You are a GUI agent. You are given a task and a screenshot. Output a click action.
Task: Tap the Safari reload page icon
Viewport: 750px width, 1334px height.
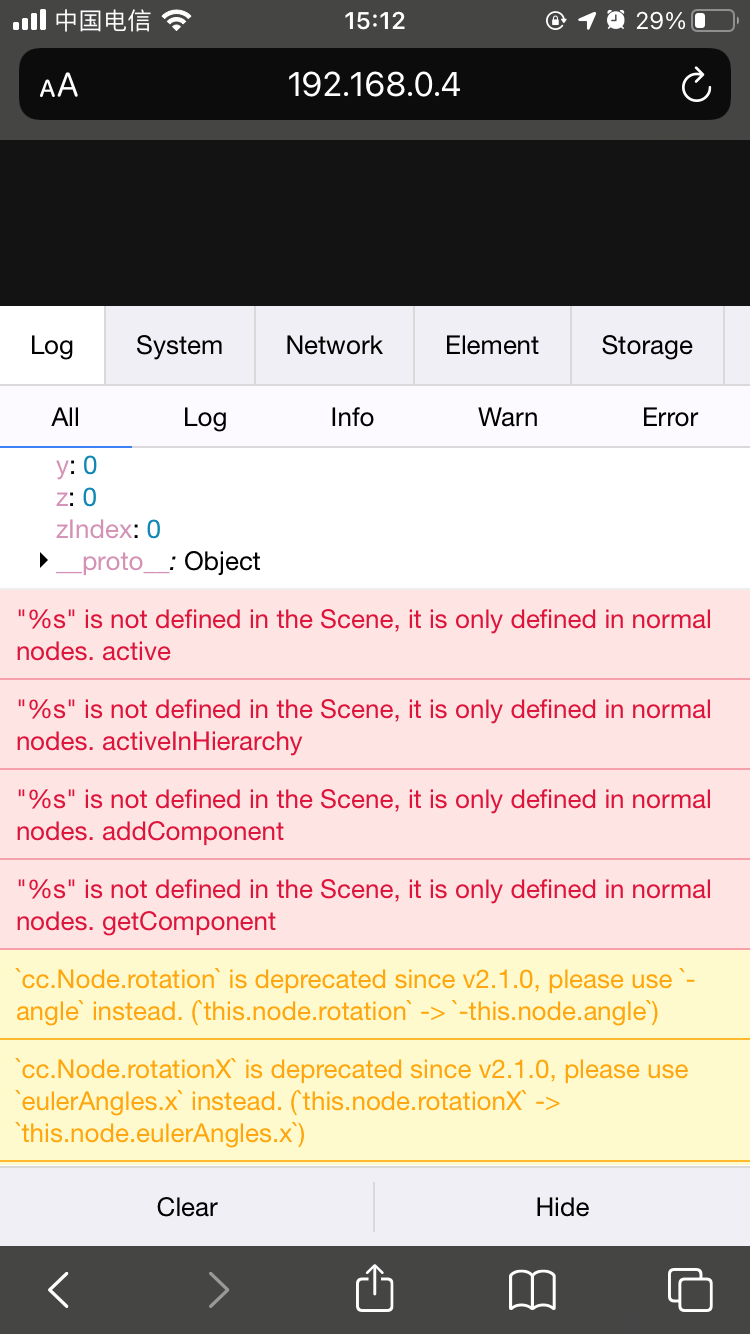[x=695, y=86]
